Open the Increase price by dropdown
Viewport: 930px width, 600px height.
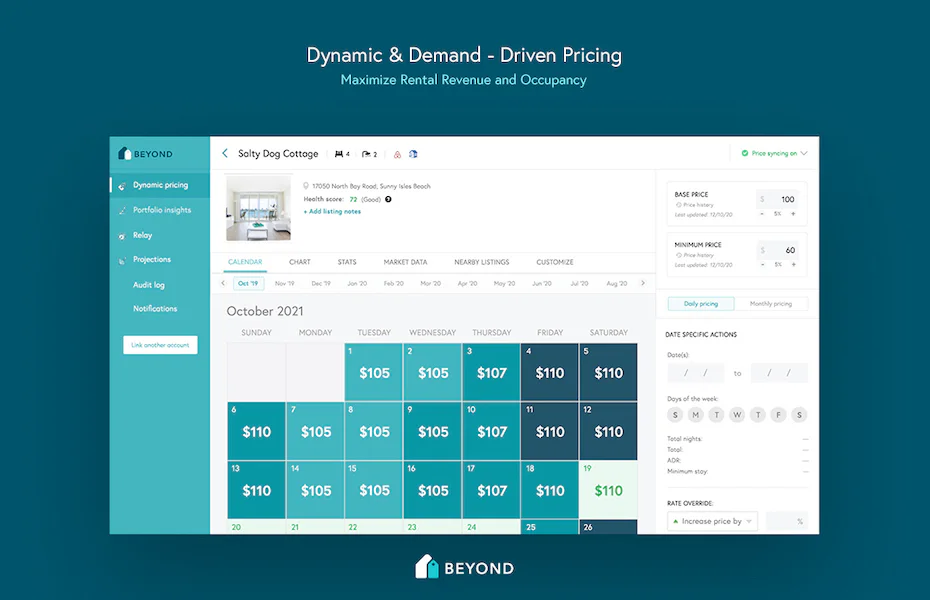tap(712, 522)
